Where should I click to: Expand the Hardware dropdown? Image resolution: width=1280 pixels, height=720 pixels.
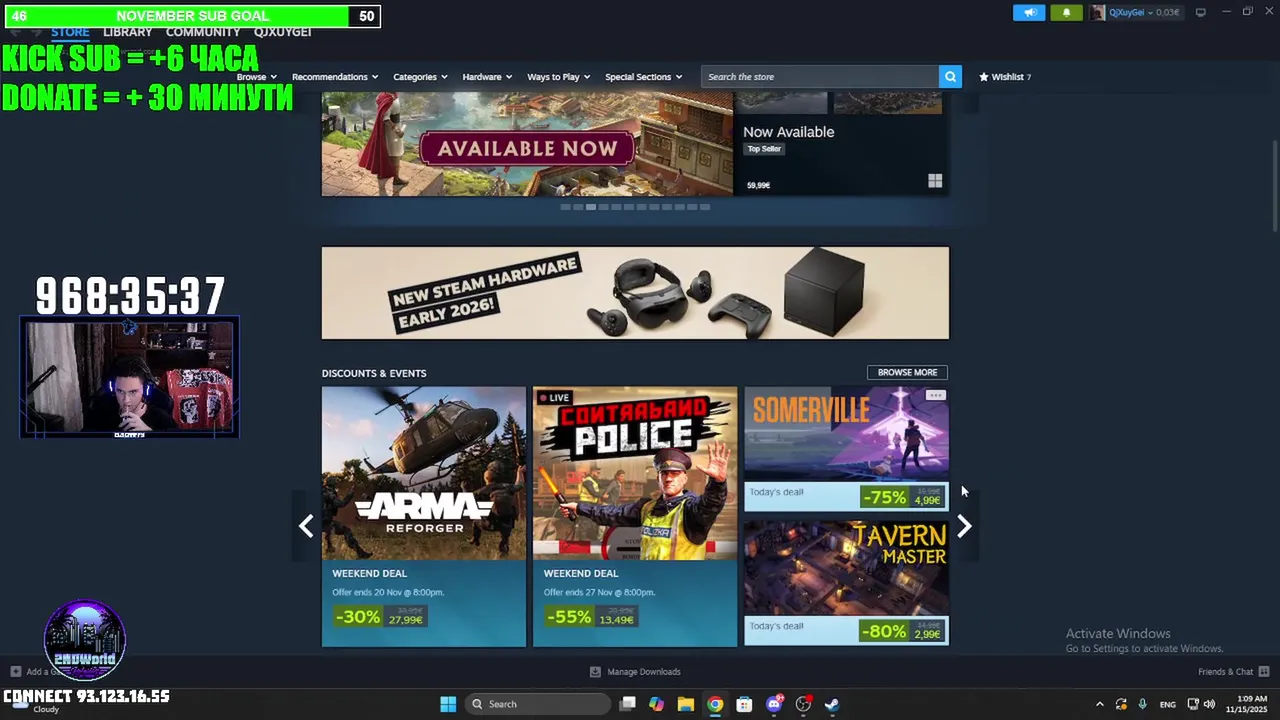[x=487, y=77]
